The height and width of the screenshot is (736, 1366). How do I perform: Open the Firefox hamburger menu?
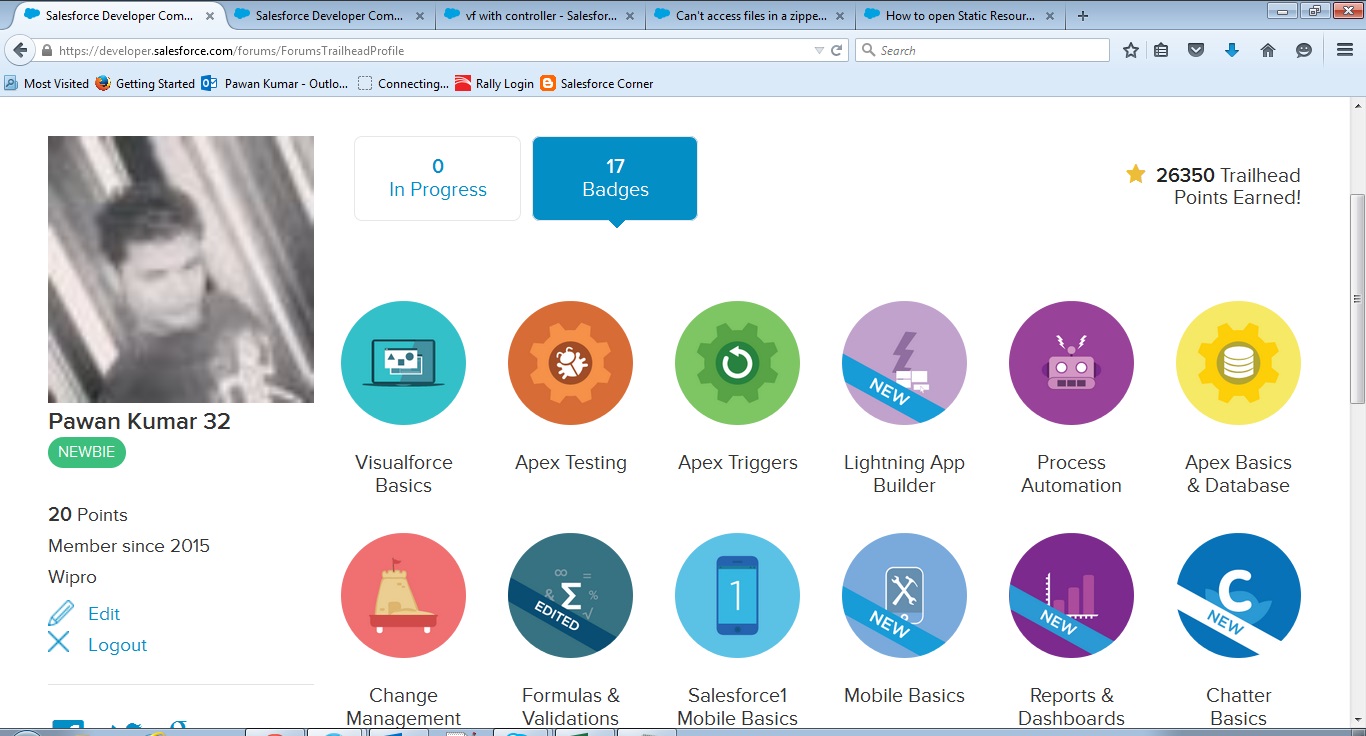pyautogui.click(x=1344, y=50)
